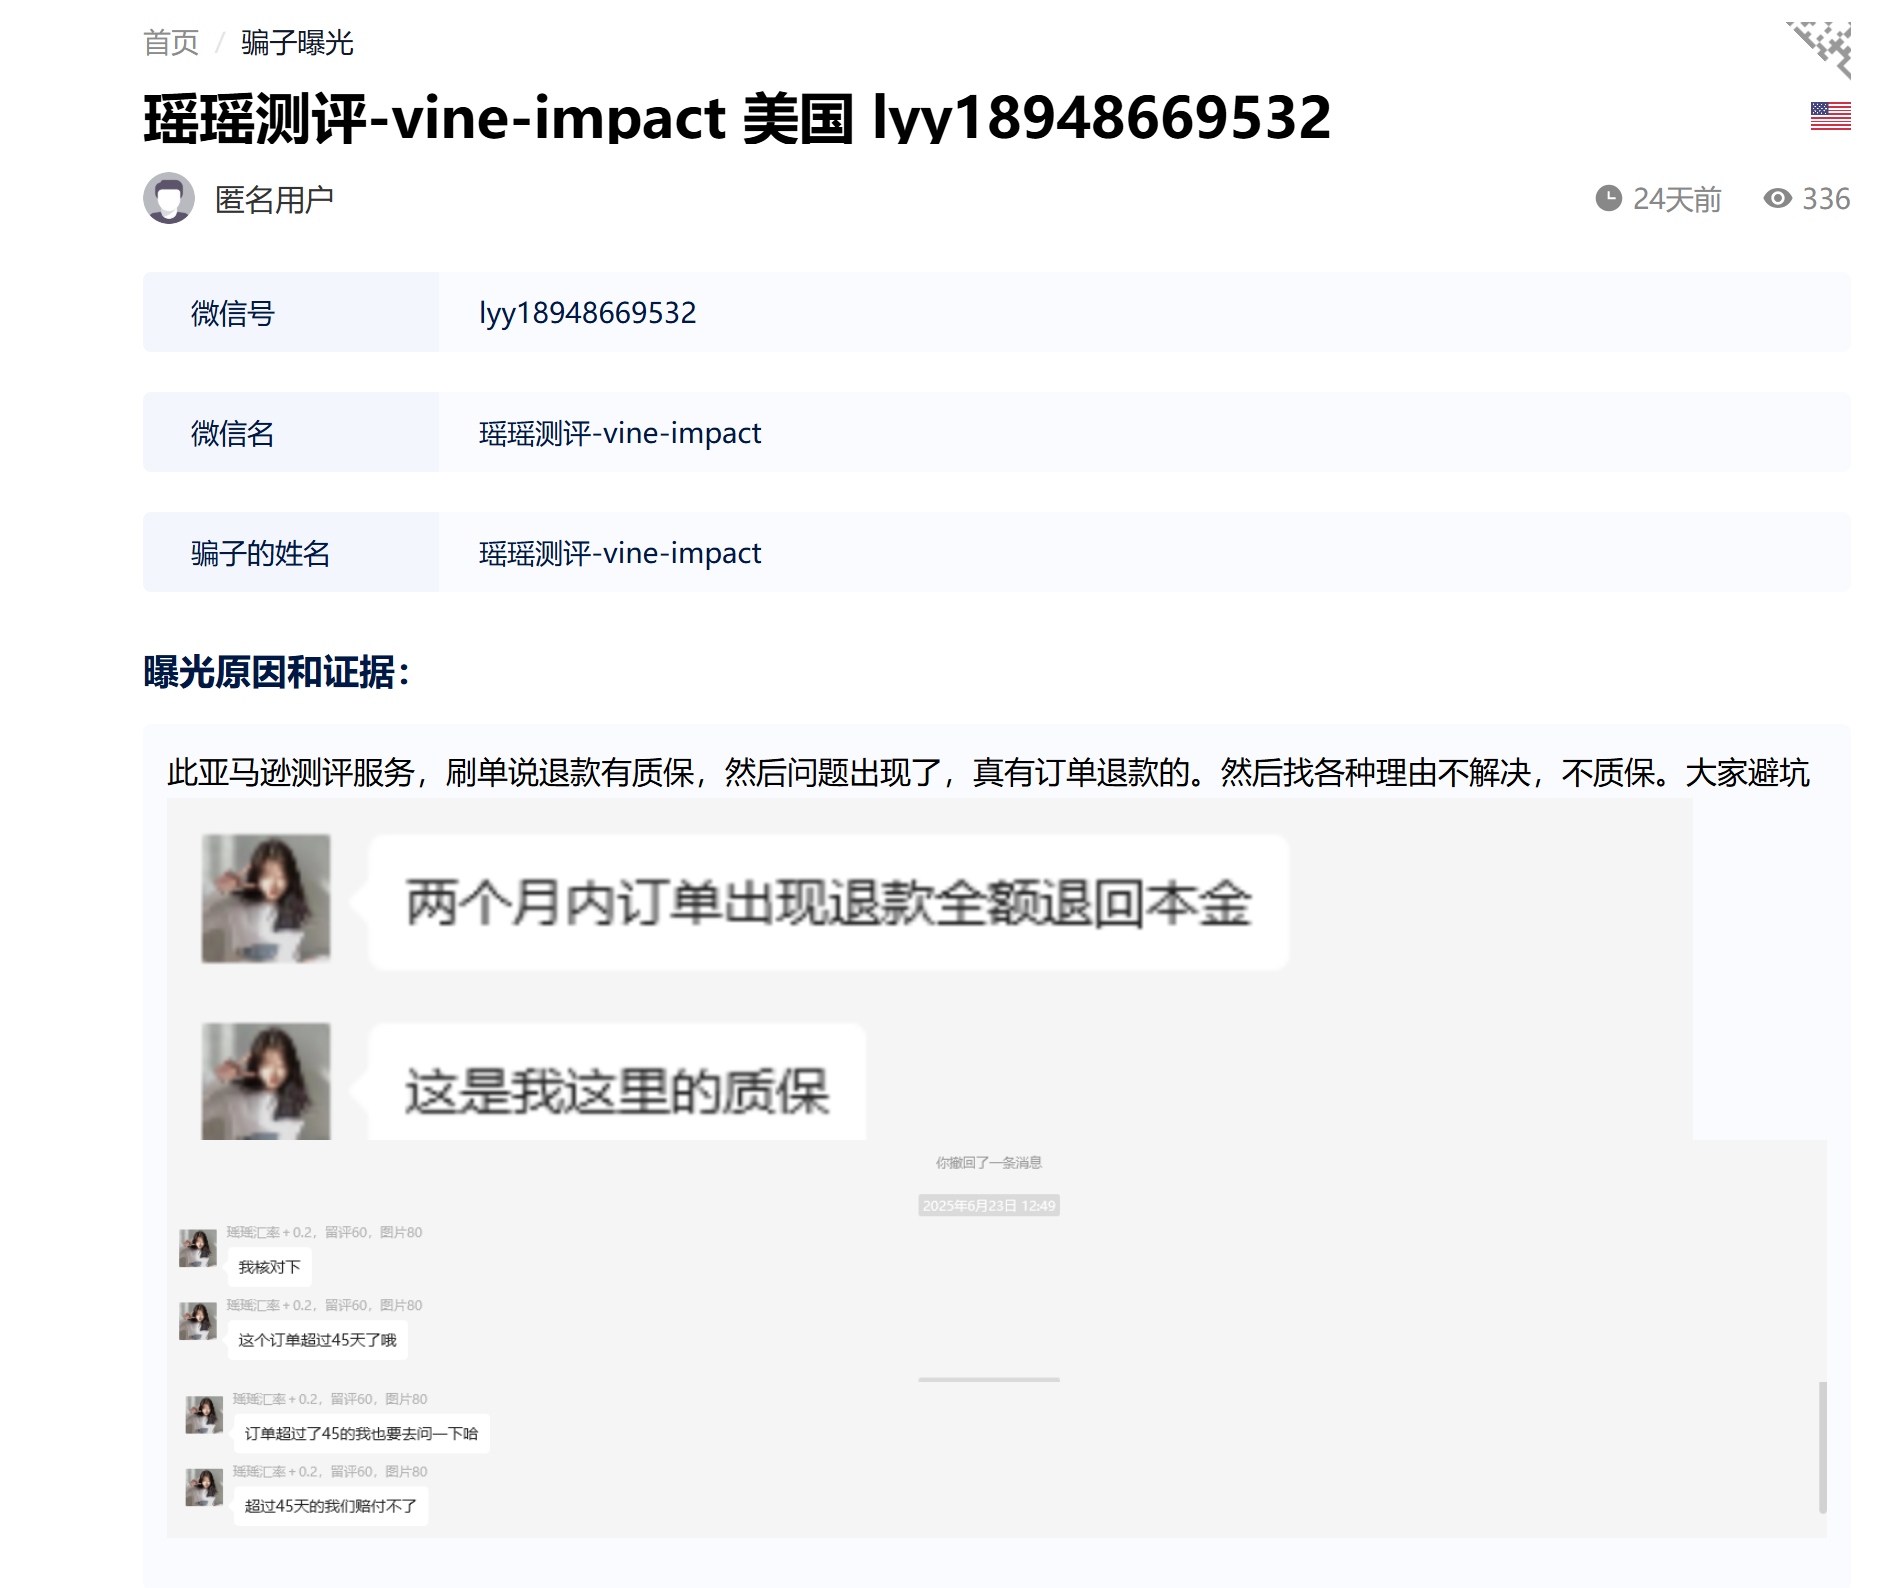Click the timestamp 2025年6月23日 12:49
1886x1588 pixels.
coord(989,1206)
